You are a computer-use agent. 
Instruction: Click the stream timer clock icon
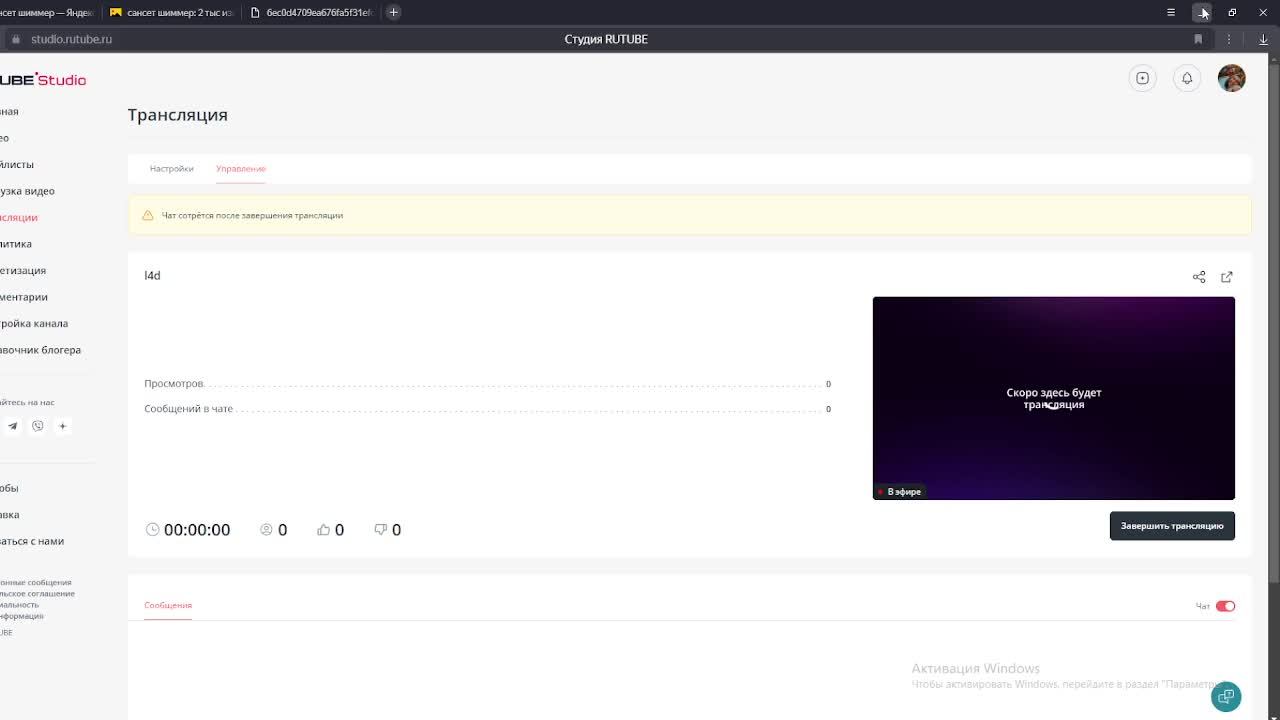pos(152,530)
